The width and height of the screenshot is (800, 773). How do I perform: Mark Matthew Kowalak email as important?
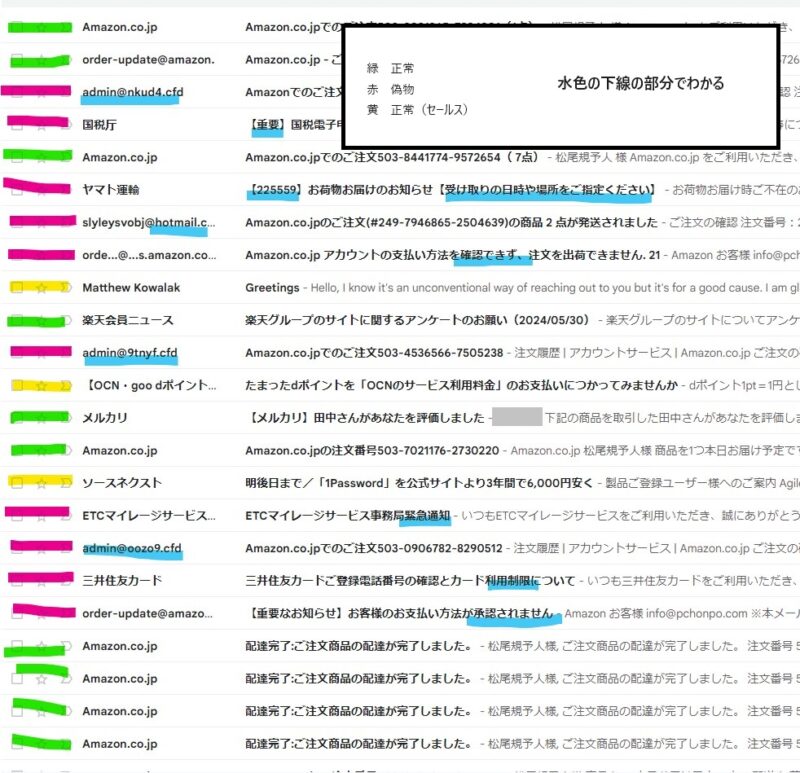coord(66,288)
